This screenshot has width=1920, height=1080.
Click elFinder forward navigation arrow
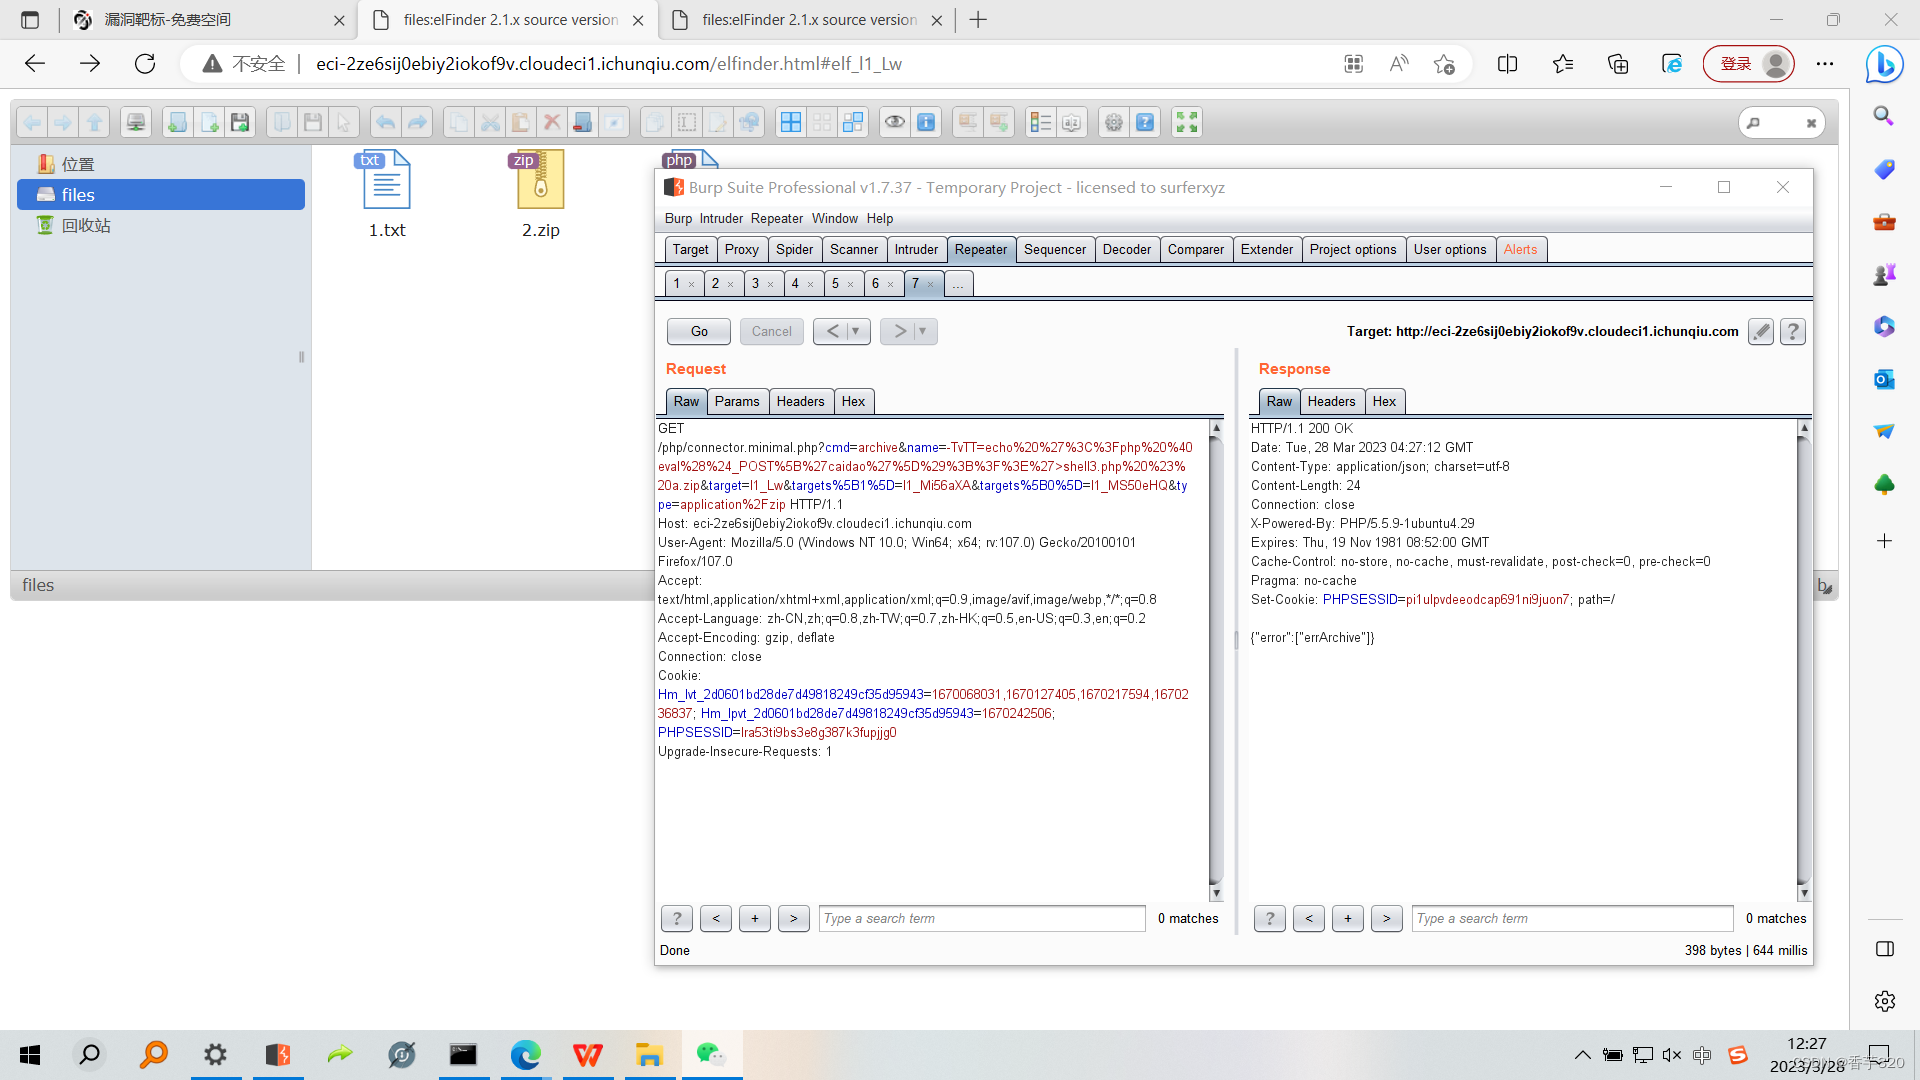tap(63, 122)
